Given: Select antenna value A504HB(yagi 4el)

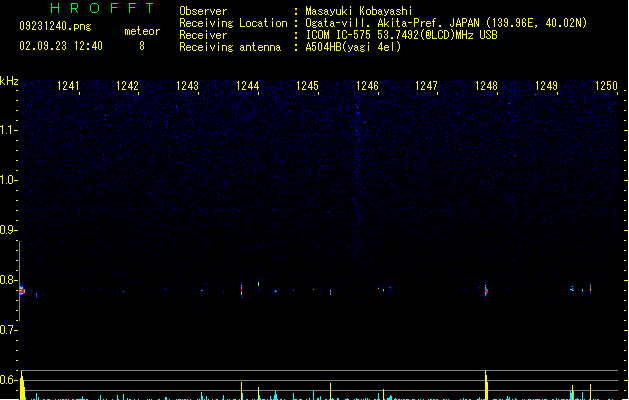Looking at the screenshot, I should pyautogui.click(x=353, y=47).
